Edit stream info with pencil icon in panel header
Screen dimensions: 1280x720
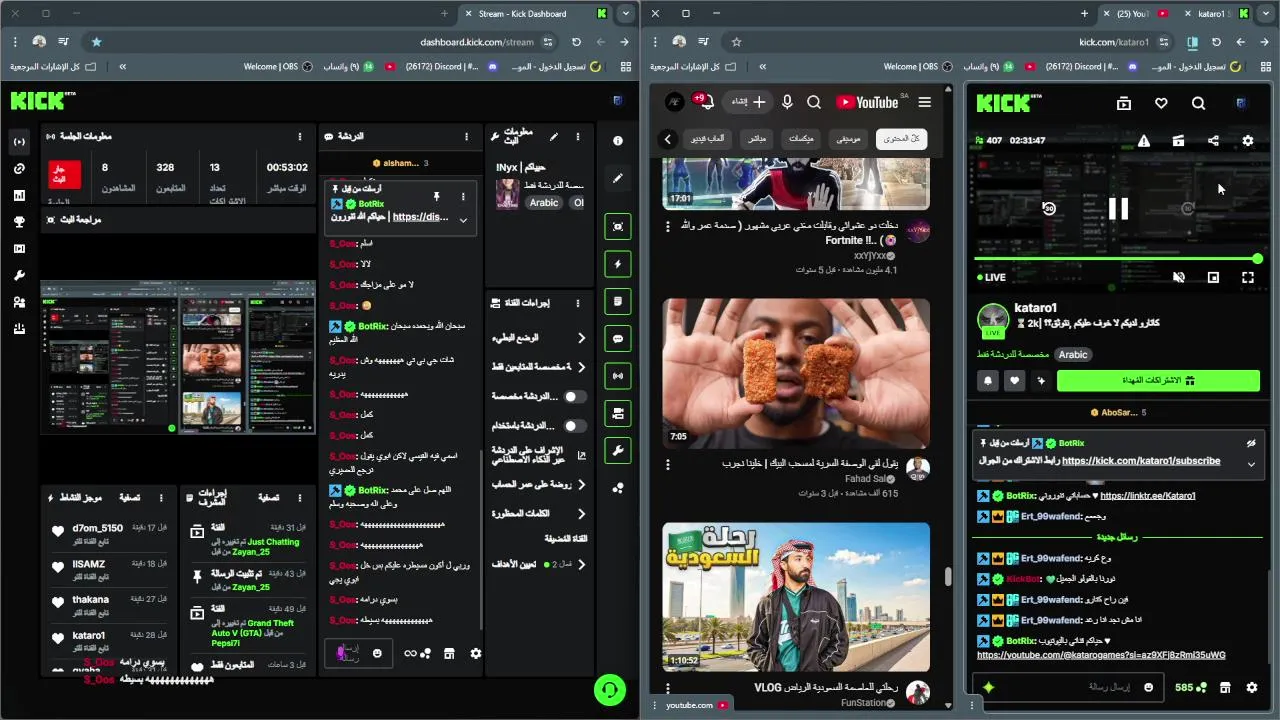[553, 136]
